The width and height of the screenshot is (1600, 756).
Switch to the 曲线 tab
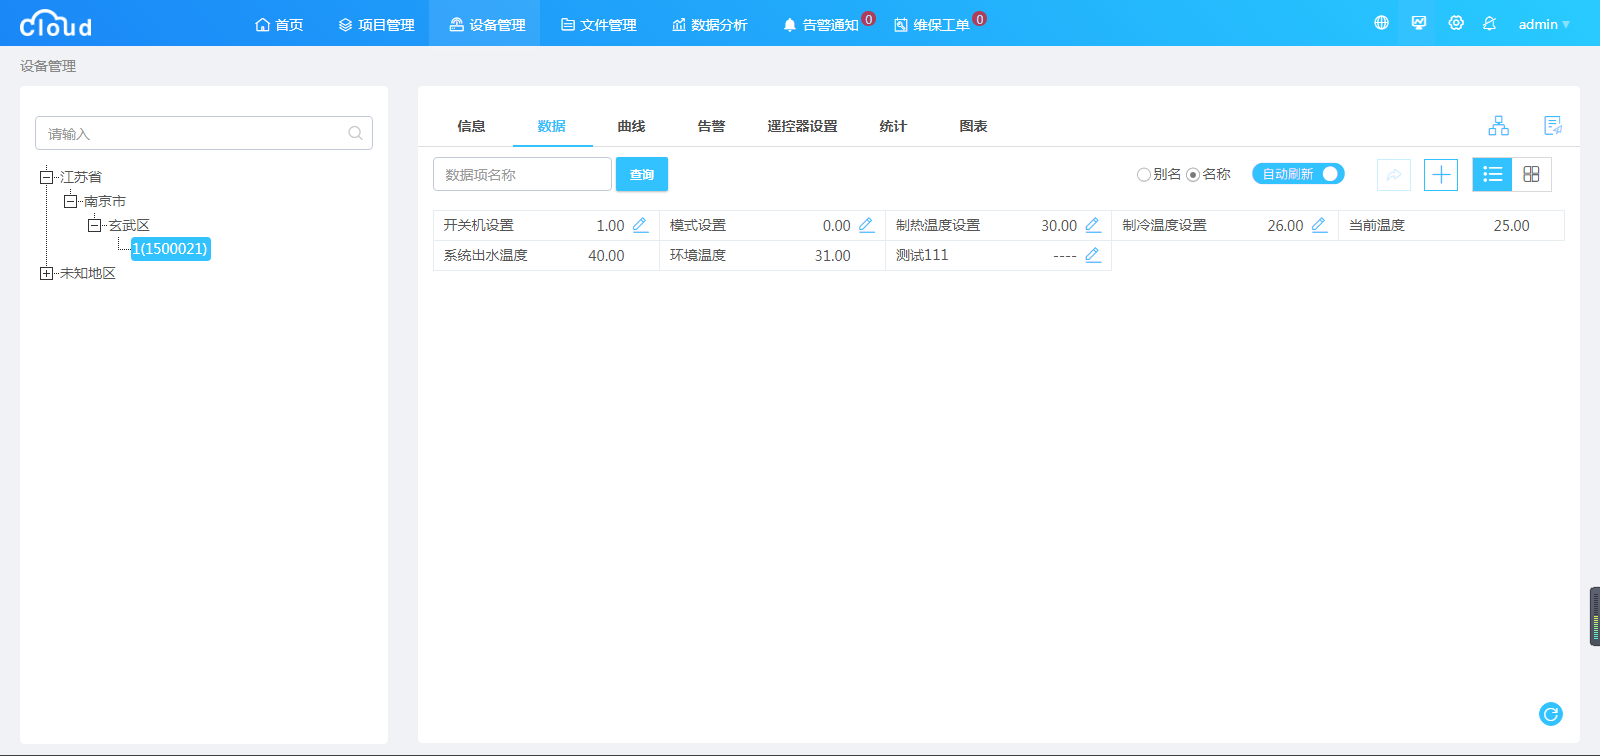pyautogui.click(x=631, y=126)
